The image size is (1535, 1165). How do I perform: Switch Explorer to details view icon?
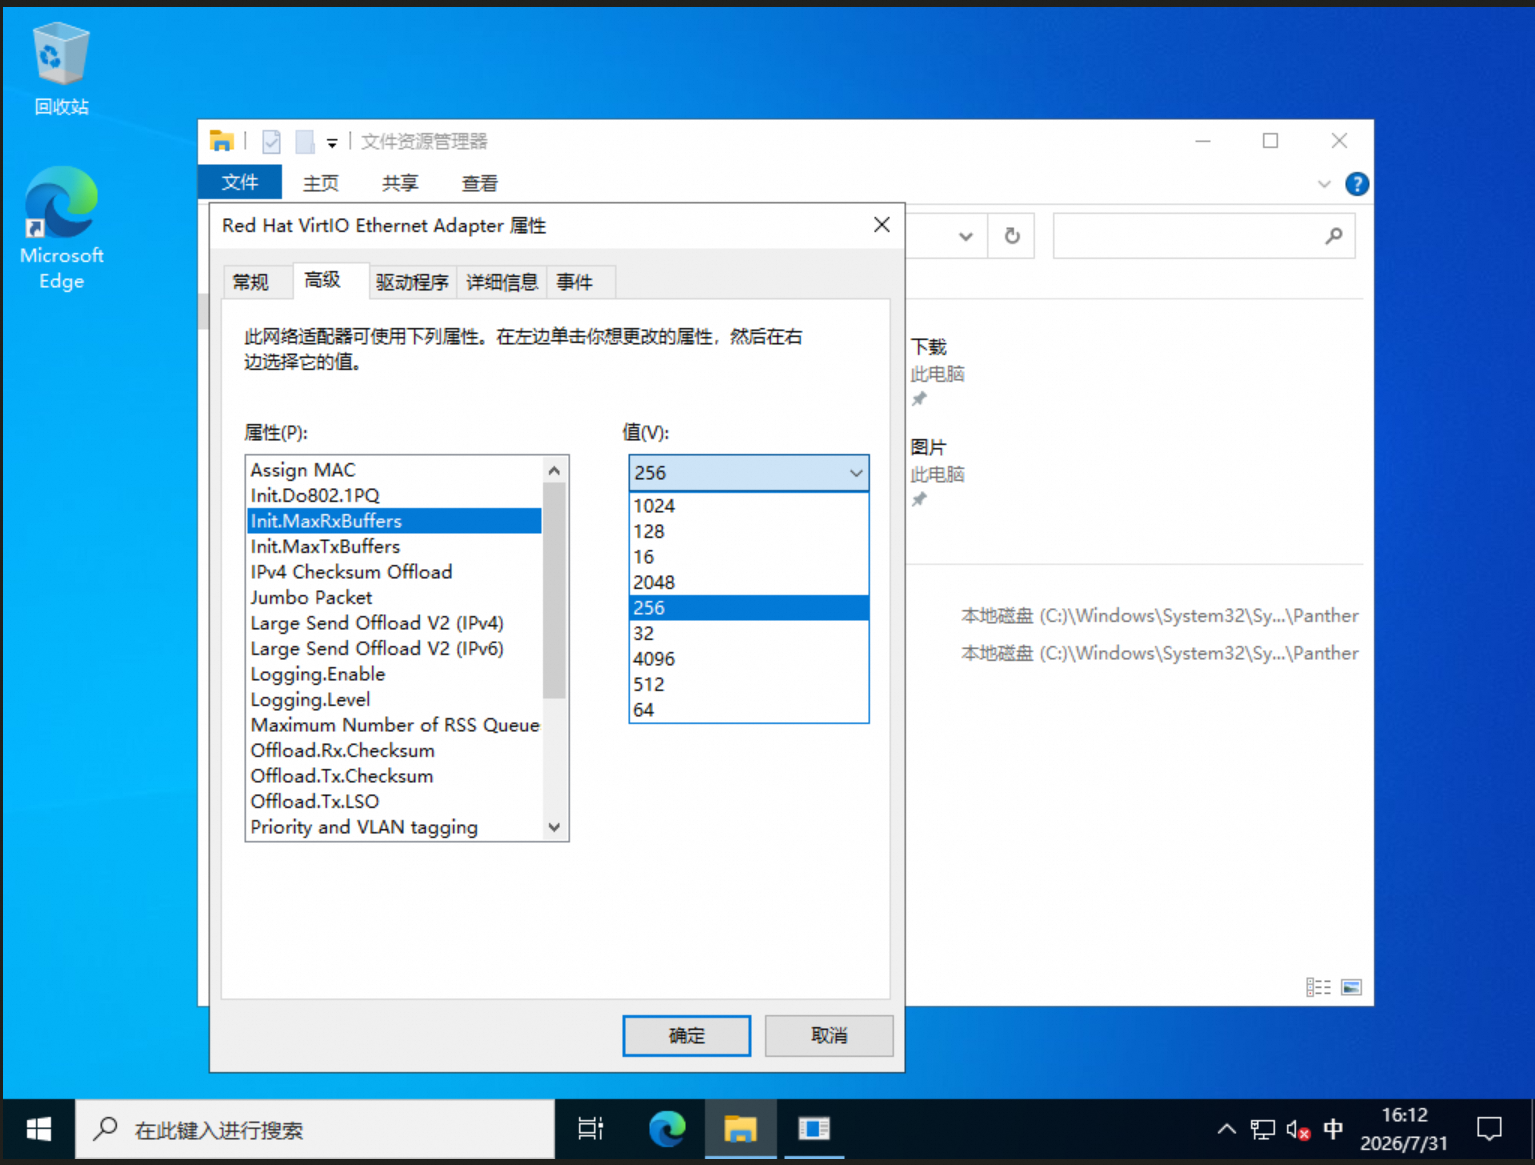click(1318, 987)
